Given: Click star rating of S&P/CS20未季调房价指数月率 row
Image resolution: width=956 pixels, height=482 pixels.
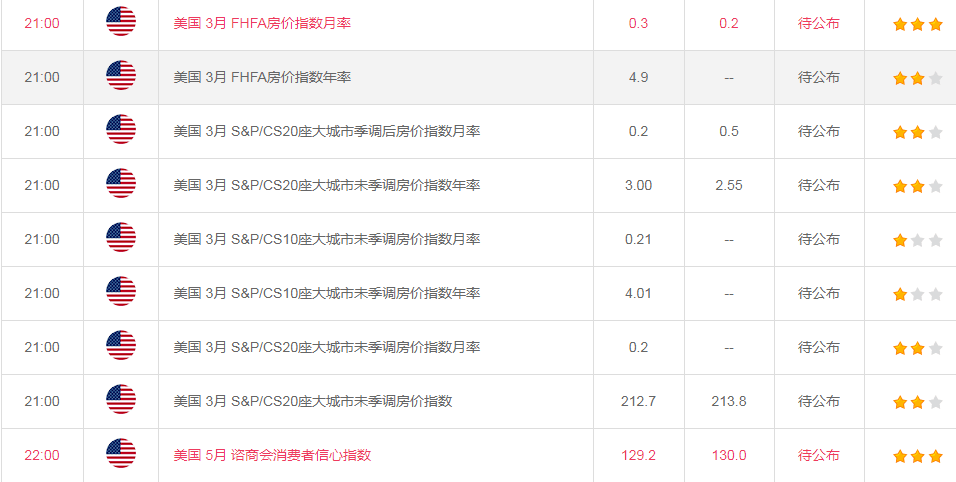Looking at the screenshot, I should pyautogui.click(x=918, y=348).
